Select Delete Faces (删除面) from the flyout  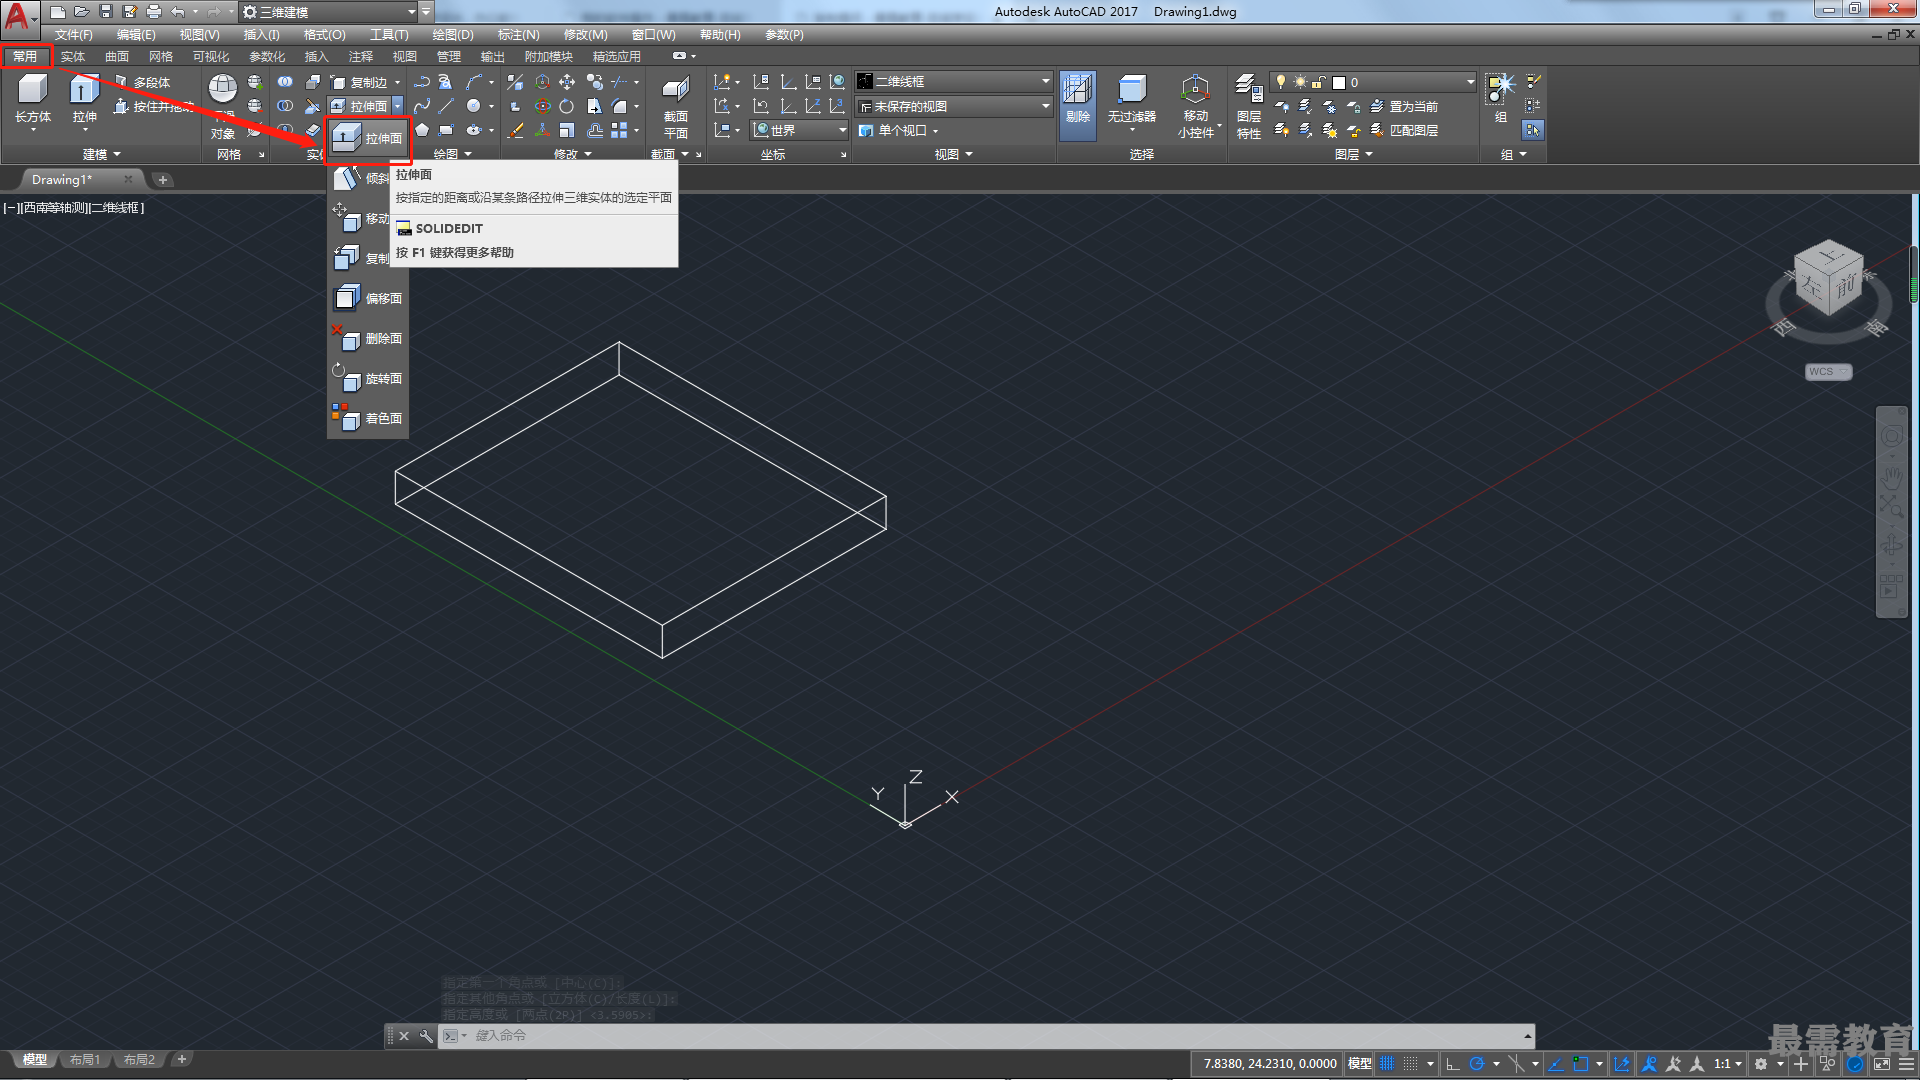(x=368, y=338)
